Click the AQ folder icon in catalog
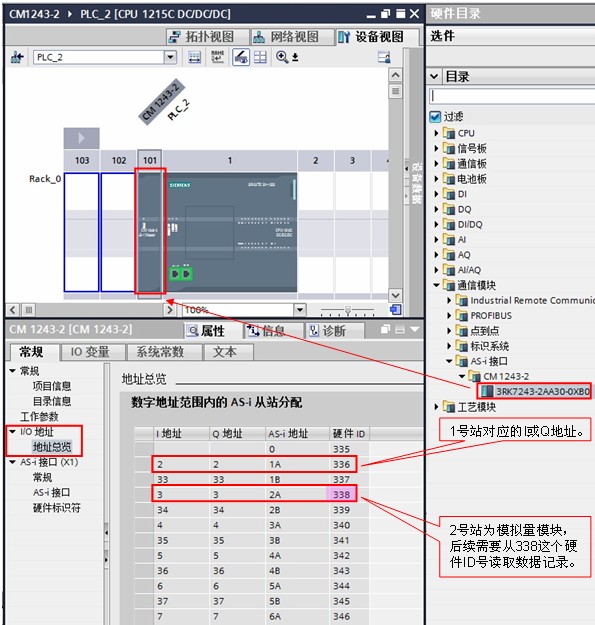The image size is (595, 625). [449, 254]
